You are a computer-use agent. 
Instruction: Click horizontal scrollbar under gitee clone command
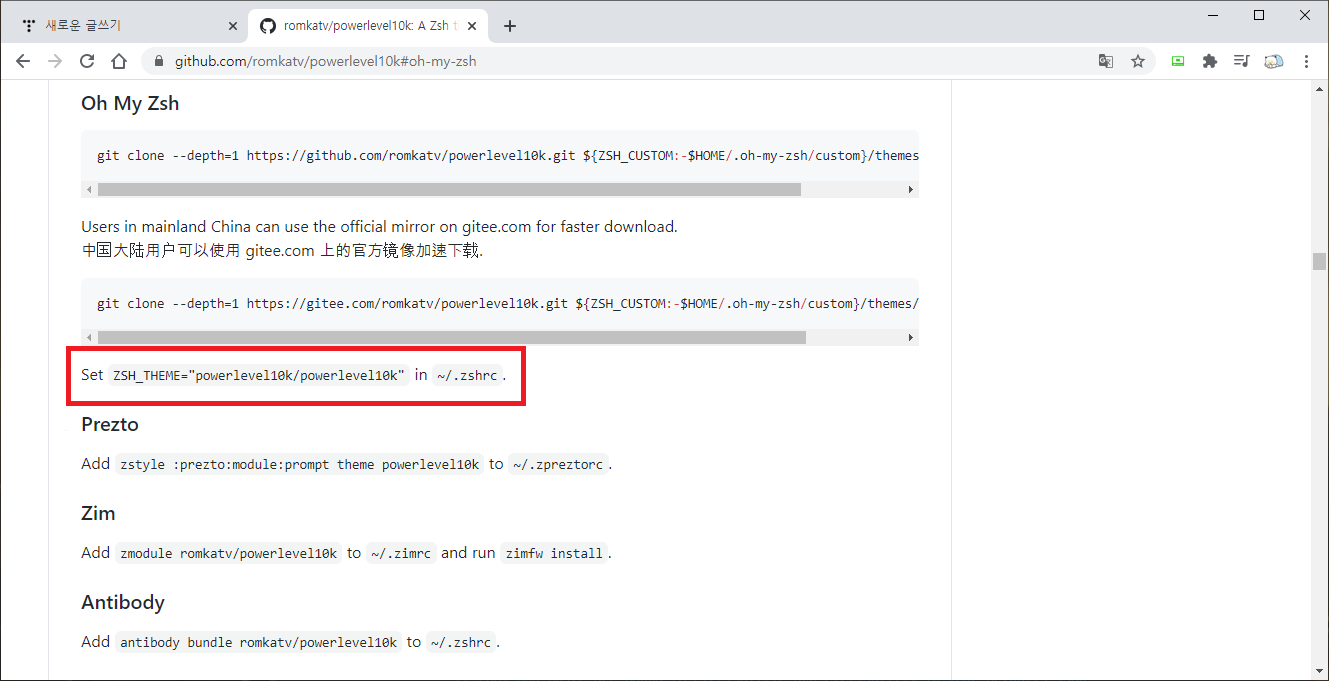click(x=451, y=338)
